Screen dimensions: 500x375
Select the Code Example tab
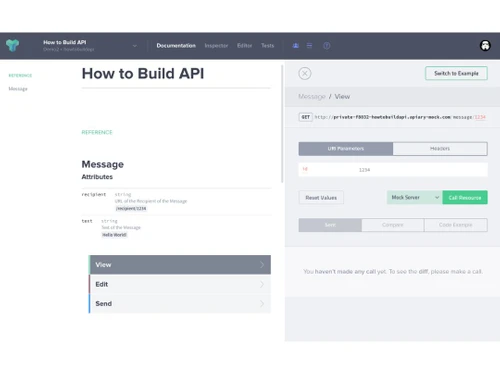click(456, 225)
